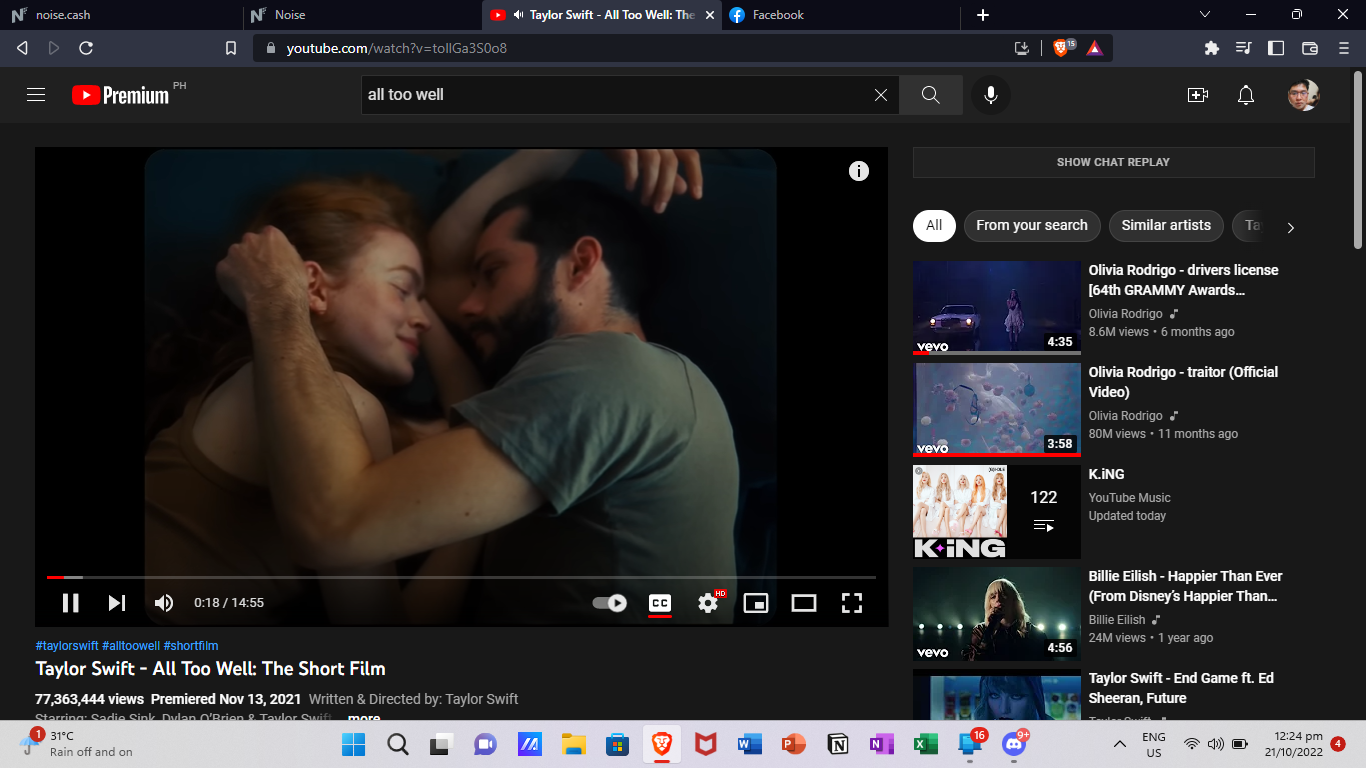The width and height of the screenshot is (1366, 768).
Task: Click the install app icon in address bar
Action: (1022, 48)
